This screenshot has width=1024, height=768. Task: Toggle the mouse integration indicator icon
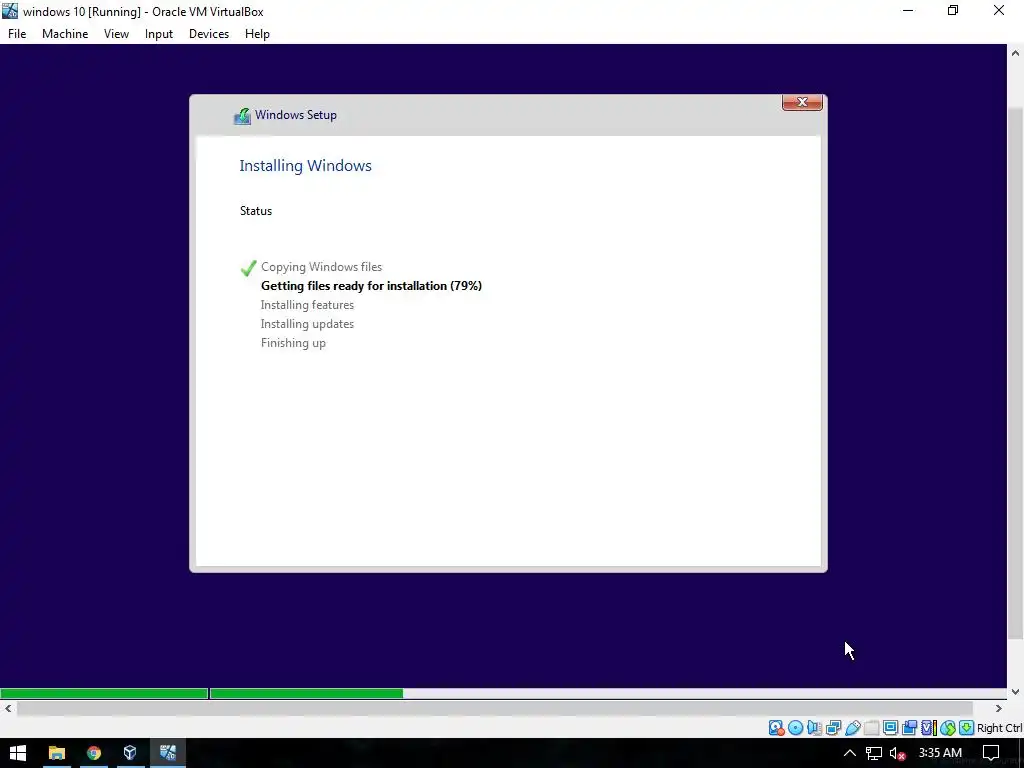point(948,728)
